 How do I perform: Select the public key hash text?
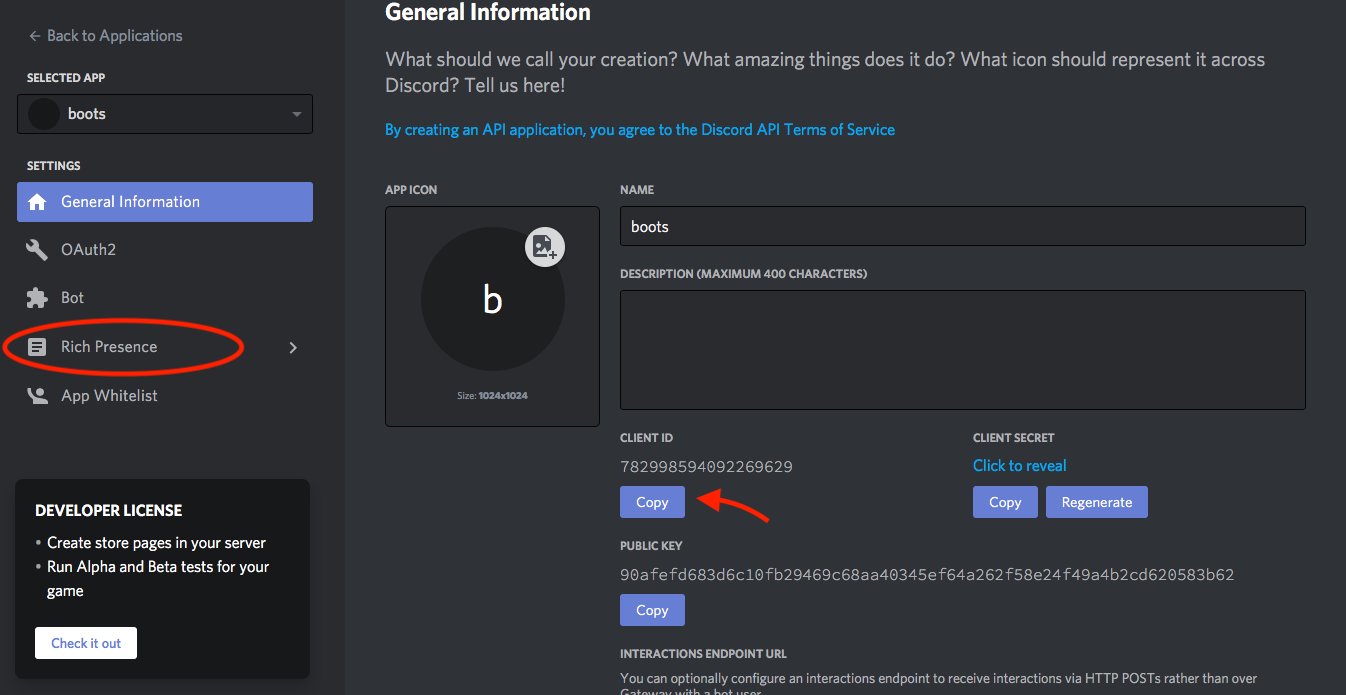(927, 575)
